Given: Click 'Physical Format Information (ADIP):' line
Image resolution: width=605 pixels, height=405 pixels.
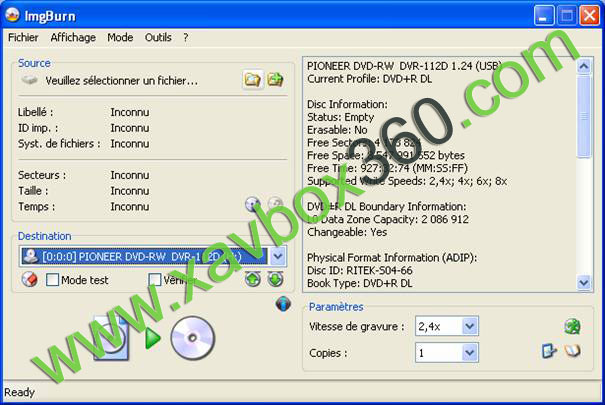Looking at the screenshot, I should pos(392,258).
